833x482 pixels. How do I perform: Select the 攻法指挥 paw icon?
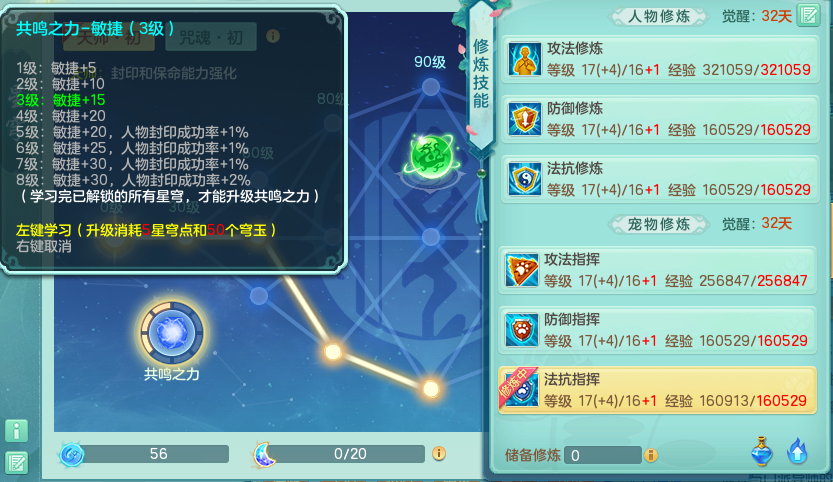(x=521, y=270)
